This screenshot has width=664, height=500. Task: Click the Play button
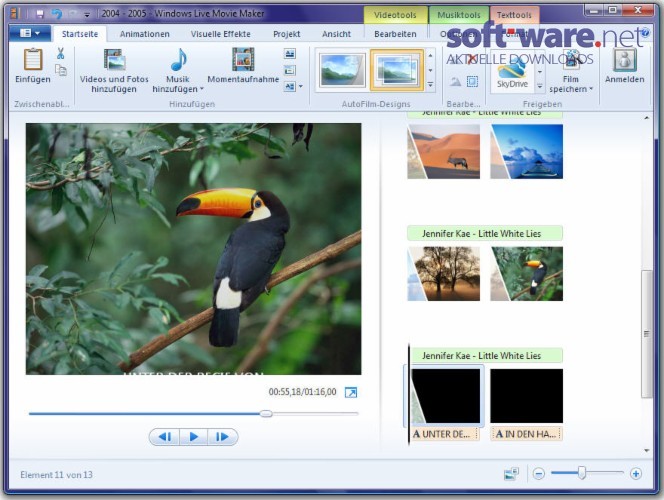click(194, 436)
